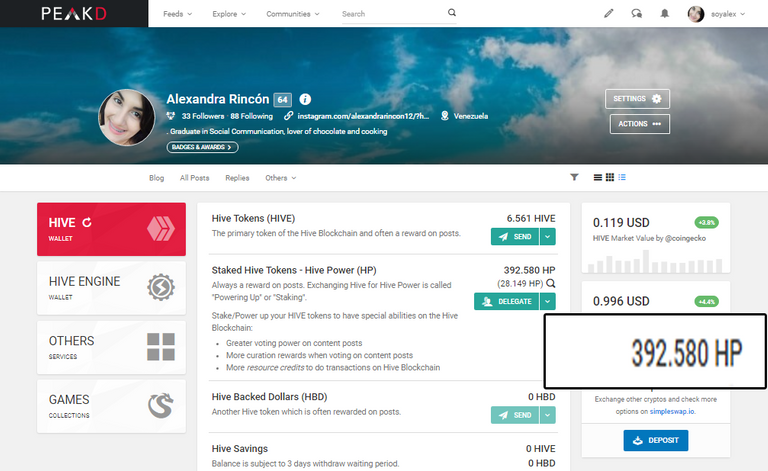768x471 pixels.
Task: Select the grid view layout icon
Action: coord(610,177)
